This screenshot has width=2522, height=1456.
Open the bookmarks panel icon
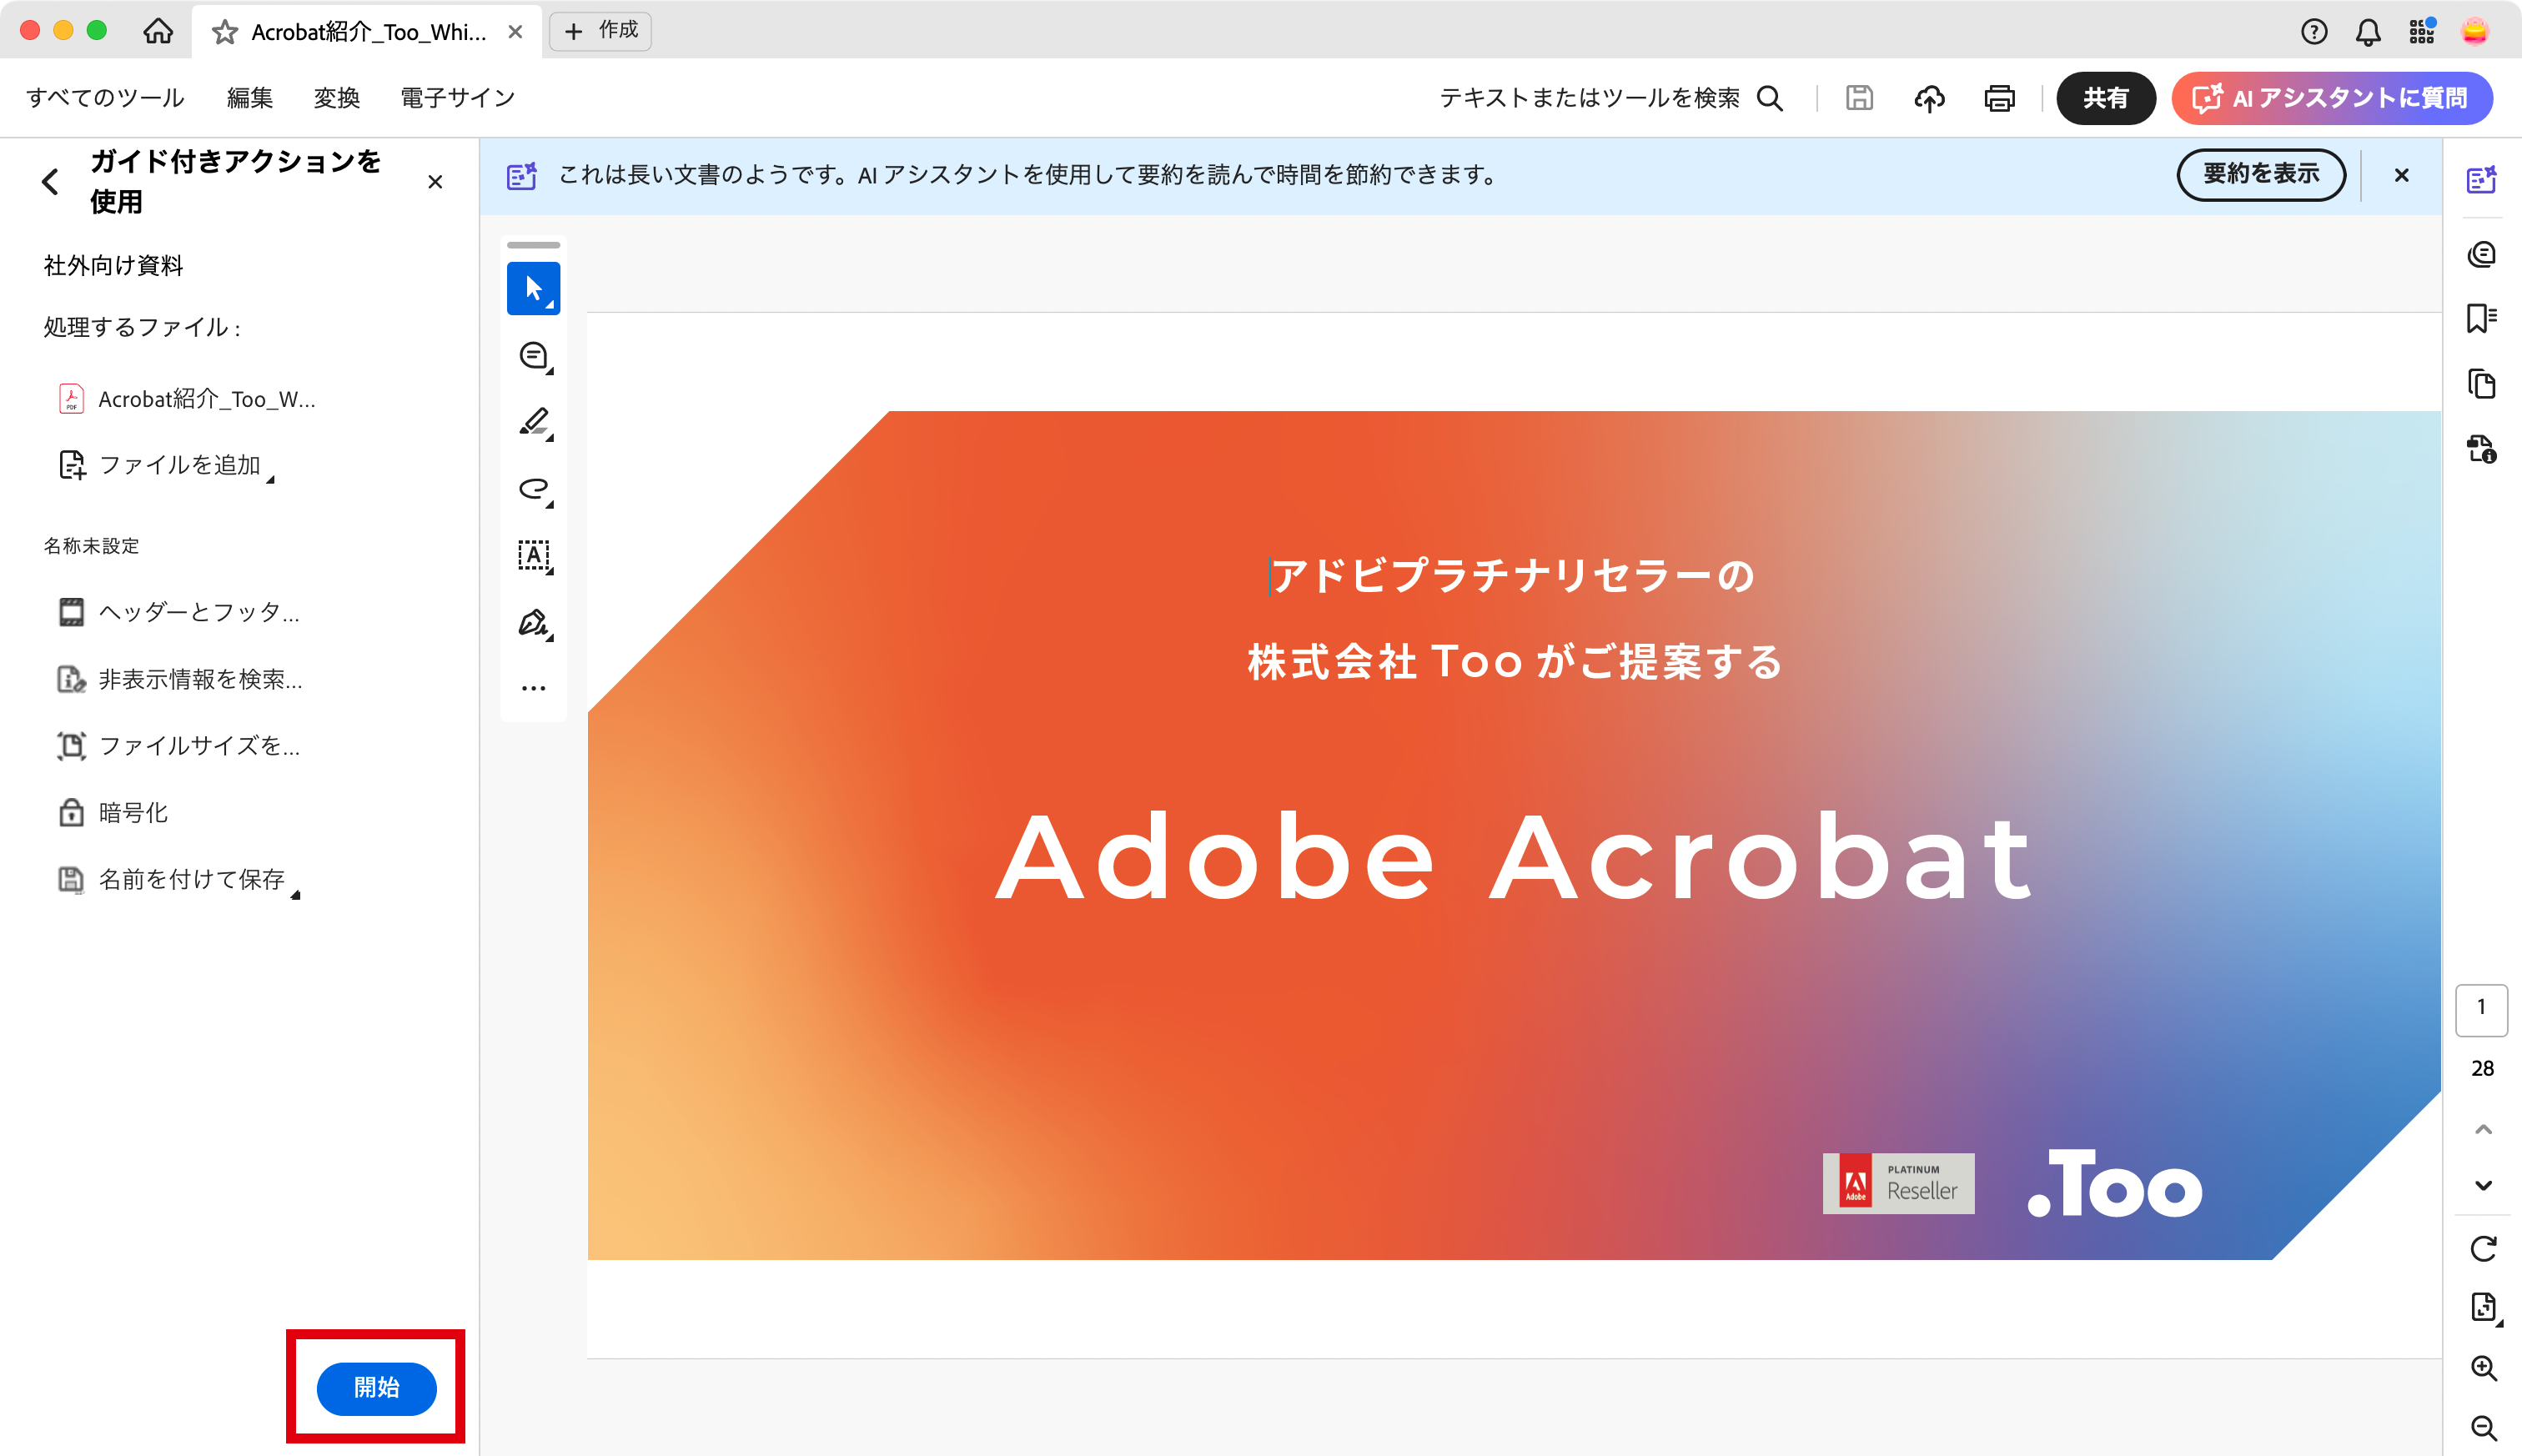[x=2481, y=319]
